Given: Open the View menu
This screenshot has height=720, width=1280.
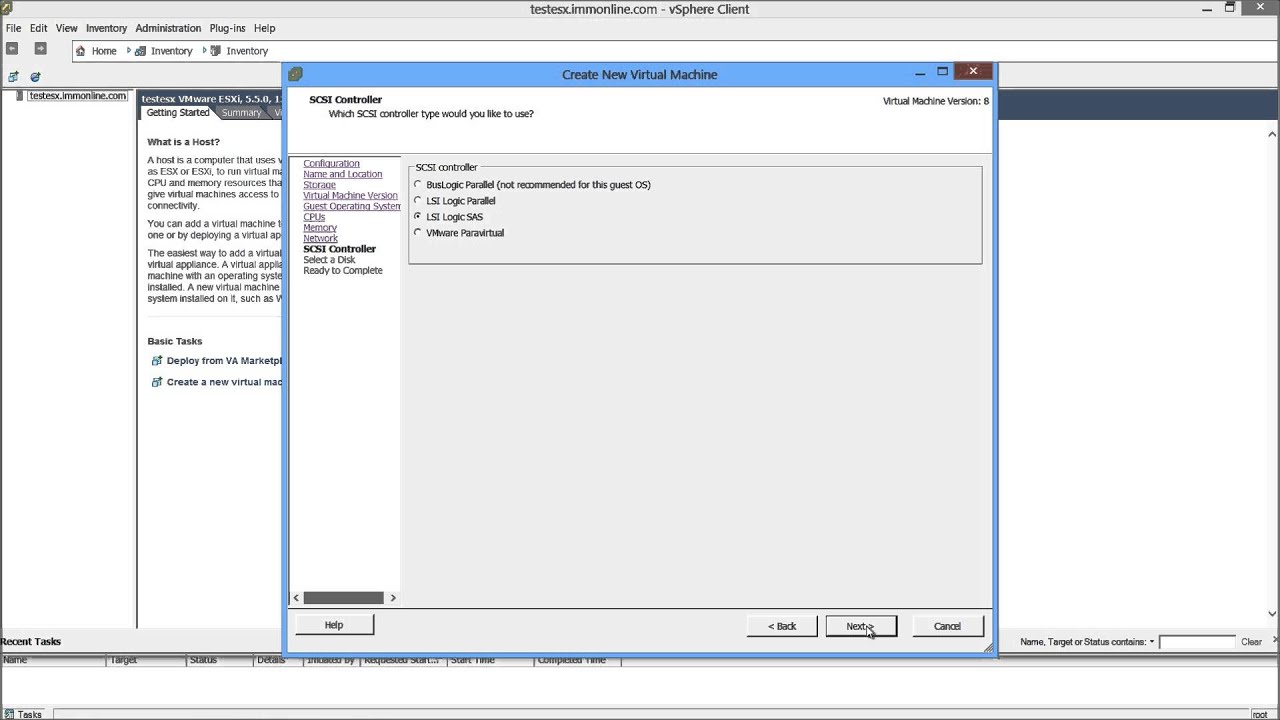Looking at the screenshot, I should coord(67,28).
